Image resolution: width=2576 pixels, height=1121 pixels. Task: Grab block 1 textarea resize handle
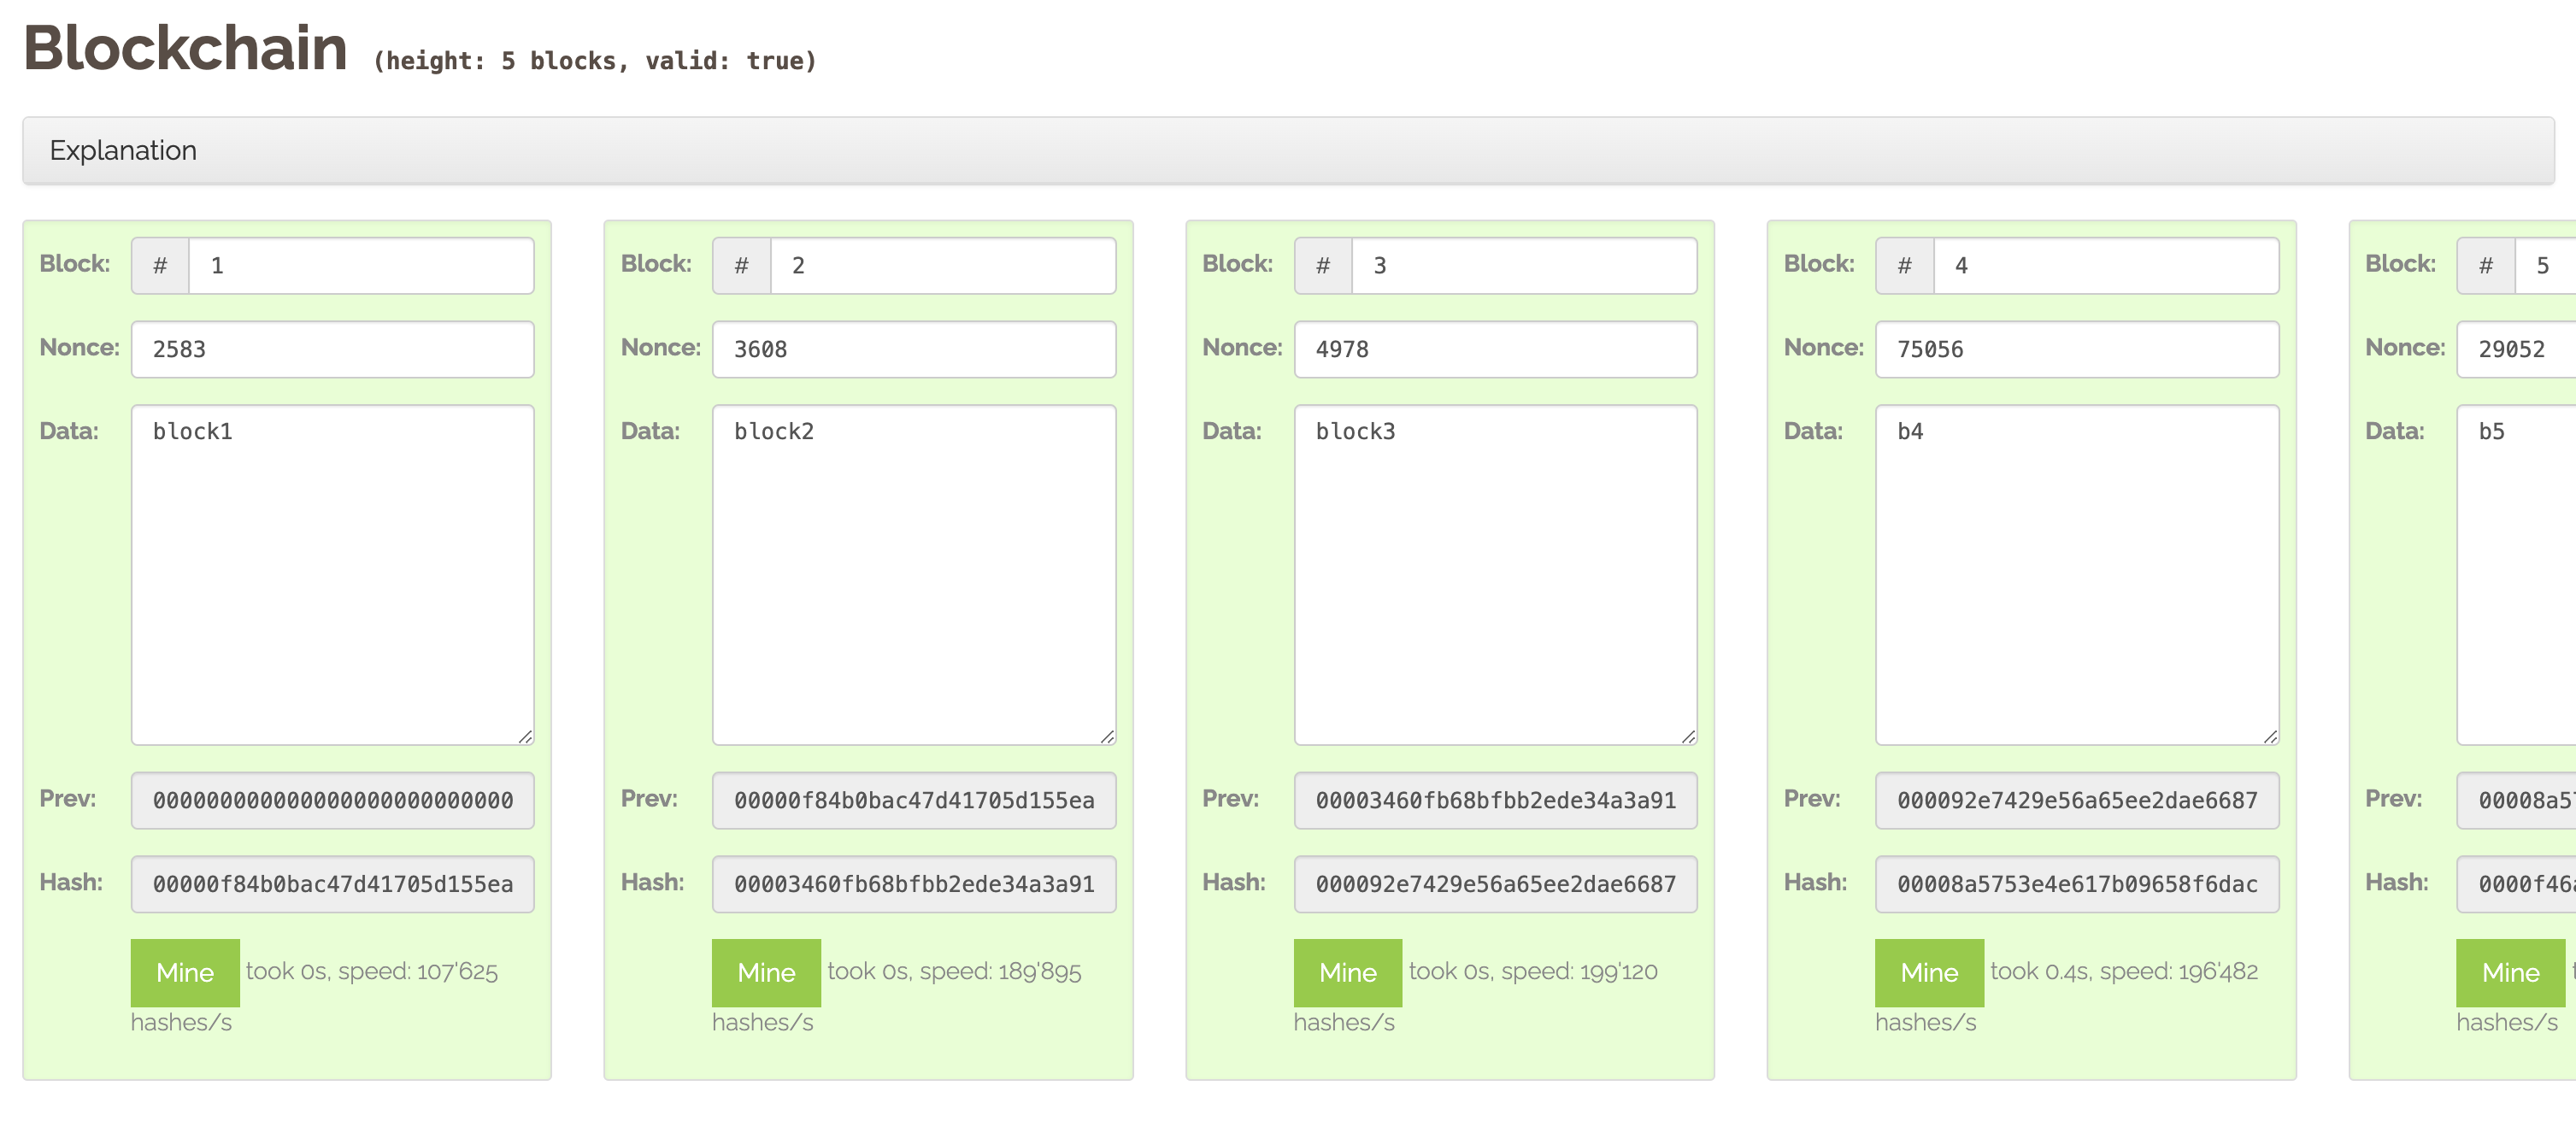point(525,736)
